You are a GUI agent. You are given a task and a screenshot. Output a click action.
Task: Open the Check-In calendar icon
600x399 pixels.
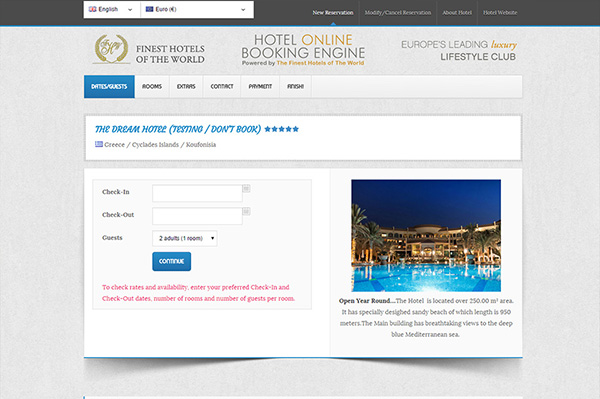pos(246,189)
